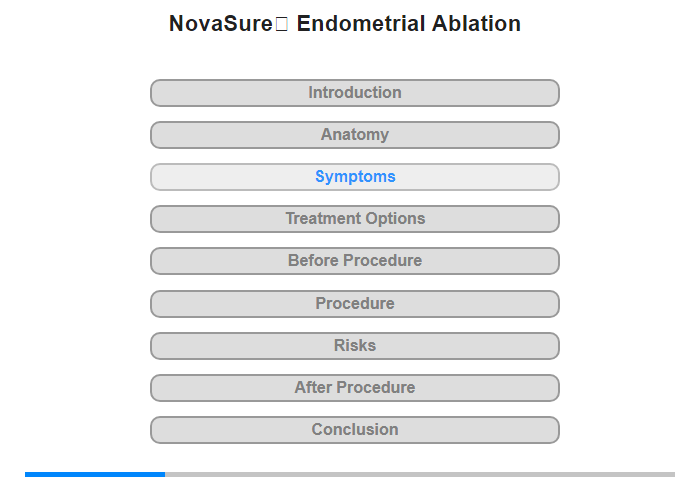This screenshot has height=480, width=700.
Task: Select the highlighted Symptoms menu item
Action: [x=355, y=177]
